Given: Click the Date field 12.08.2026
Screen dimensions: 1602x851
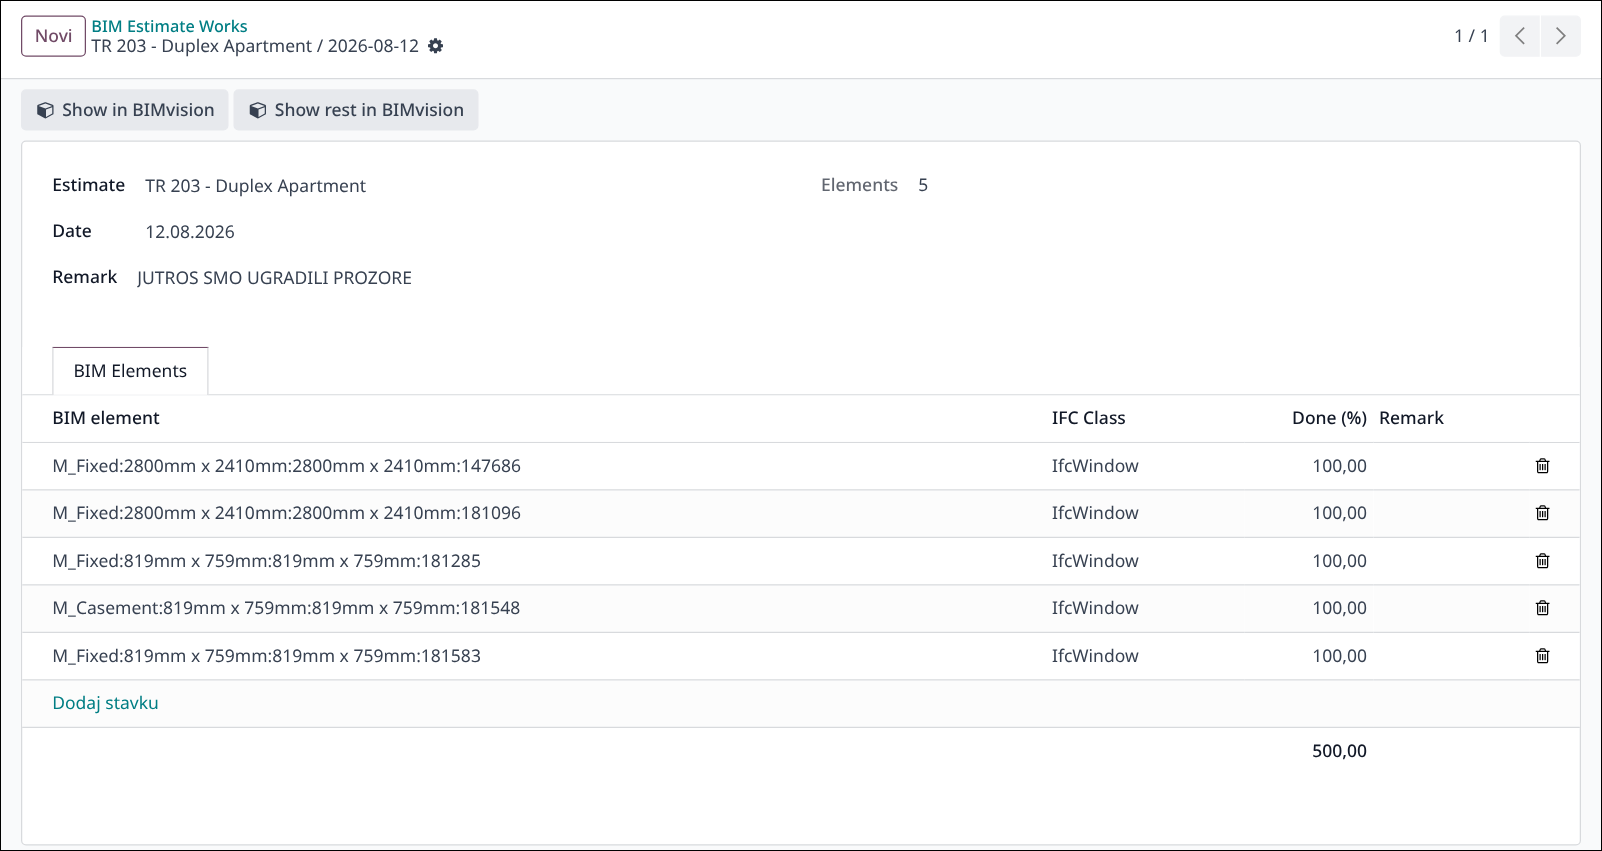Looking at the screenshot, I should coord(190,232).
